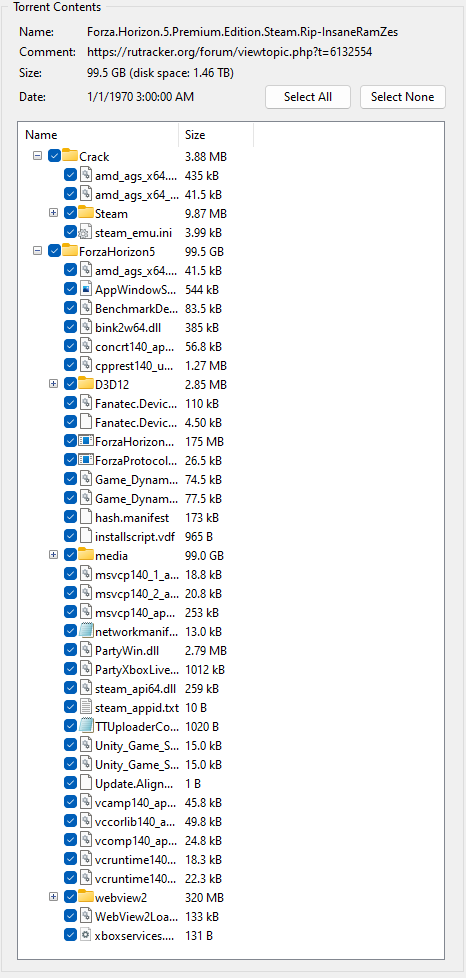This screenshot has height=978, width=466.
Task: Click the Select All button
Action: (x=308, y=97)
